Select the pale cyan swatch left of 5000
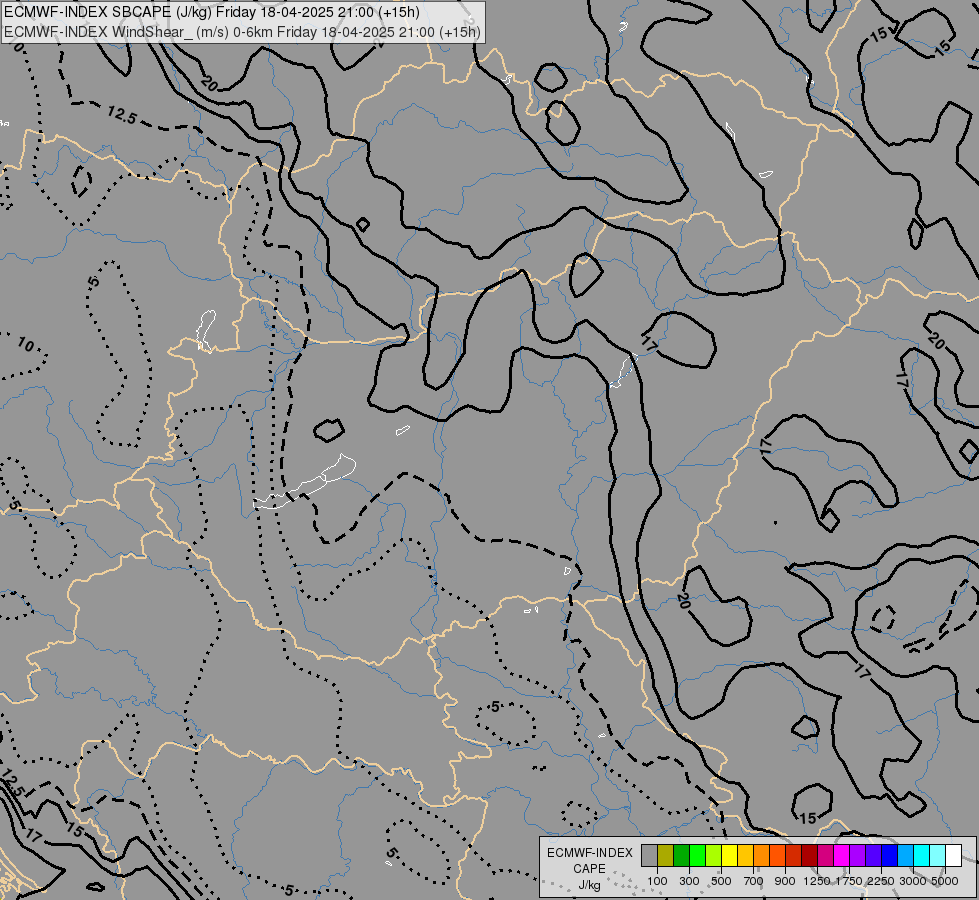 [x=937, y=855]
